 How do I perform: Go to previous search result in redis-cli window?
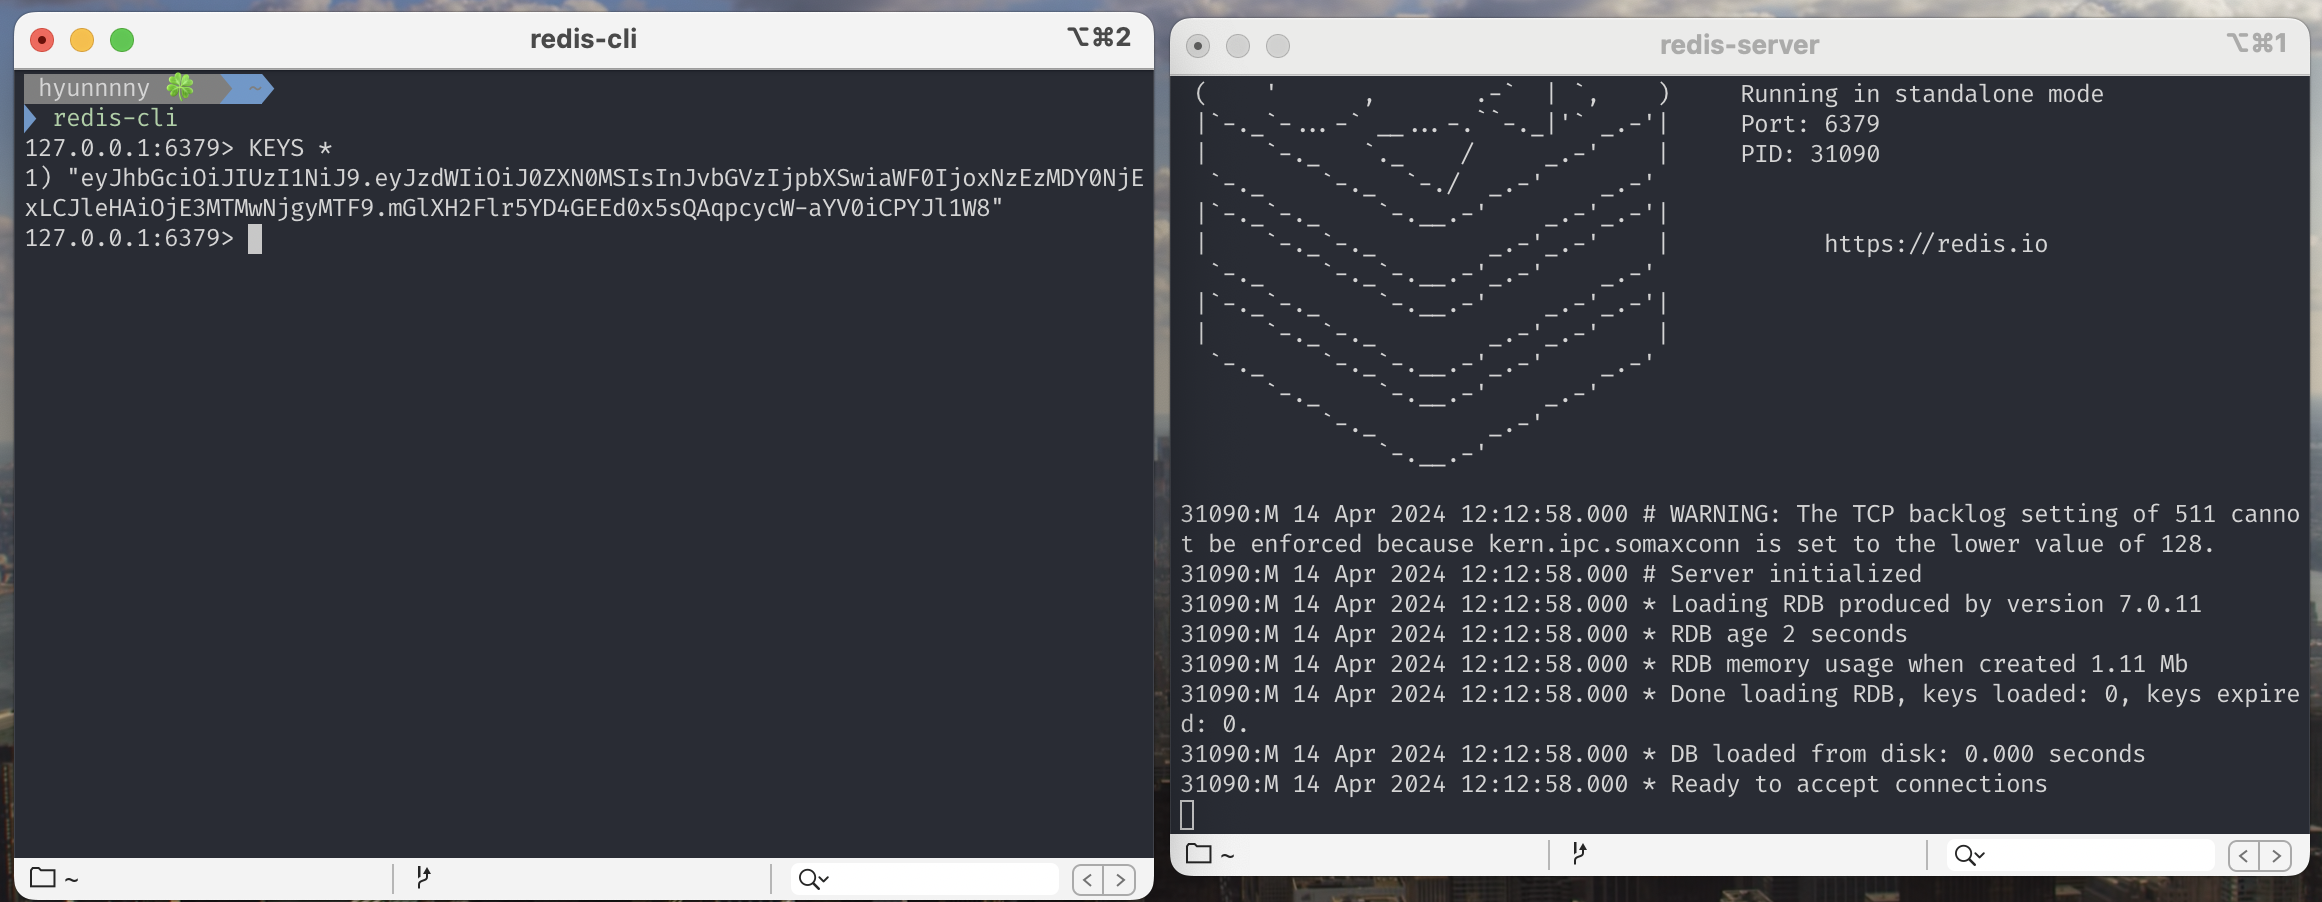(x=1088, y=879)
